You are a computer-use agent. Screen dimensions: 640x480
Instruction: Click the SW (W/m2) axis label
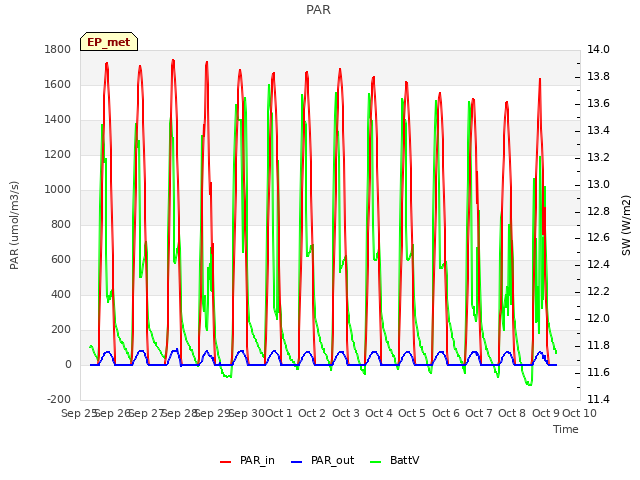tap(626, 225)
